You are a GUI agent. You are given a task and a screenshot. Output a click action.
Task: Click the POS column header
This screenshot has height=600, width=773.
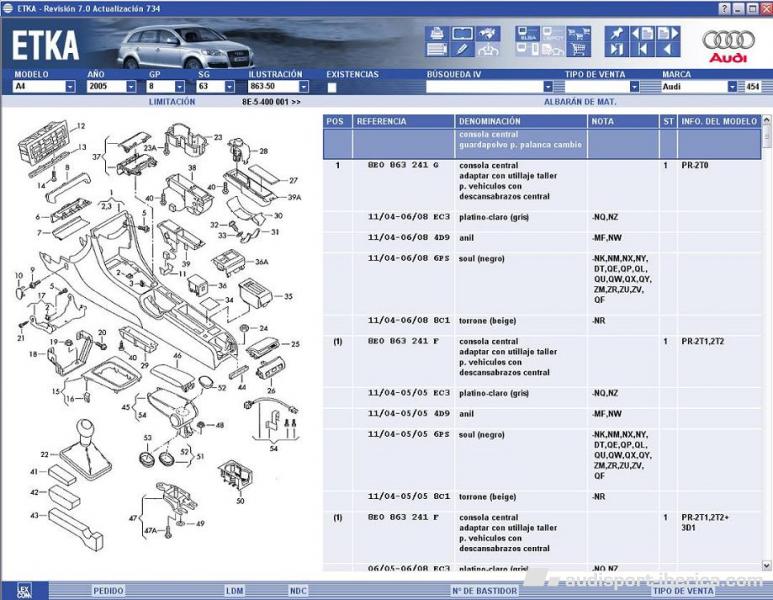click(335, 121)
